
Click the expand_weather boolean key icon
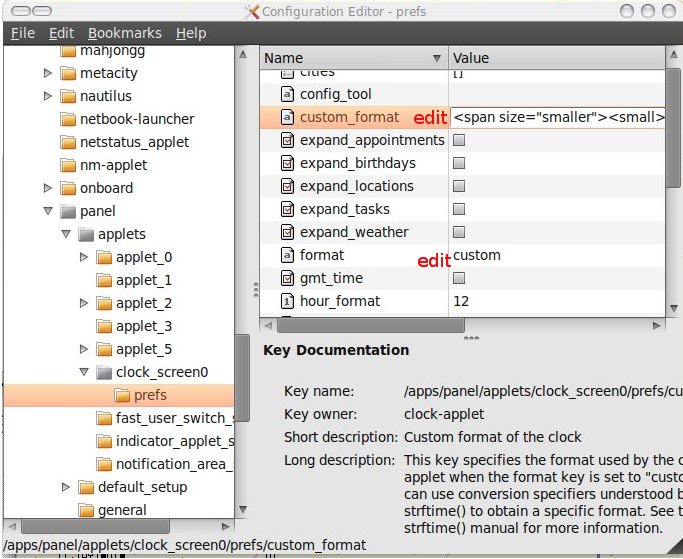287,232
